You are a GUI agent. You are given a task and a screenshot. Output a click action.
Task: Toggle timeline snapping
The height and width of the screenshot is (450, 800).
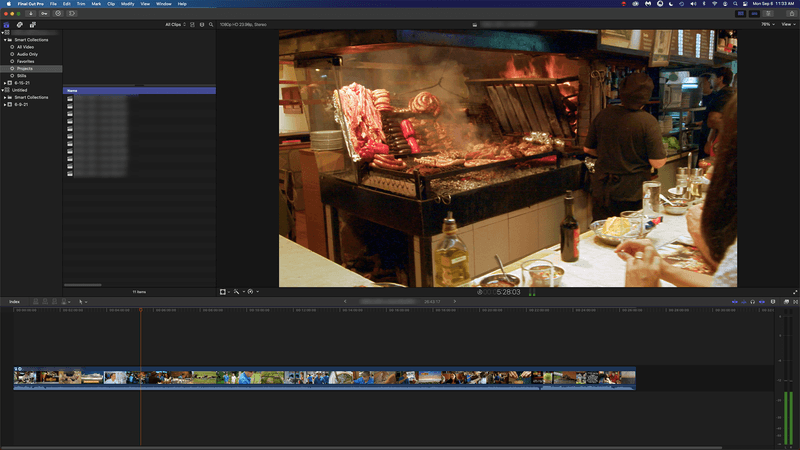pyautogui.click(x=762, y=302)
